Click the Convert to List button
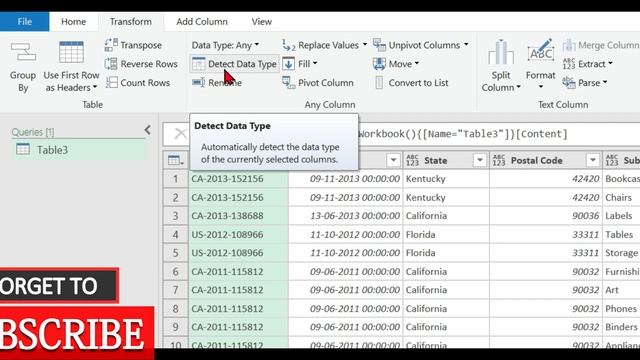The height and width of the screenshot is (360, 640). [x=411, y=82]
